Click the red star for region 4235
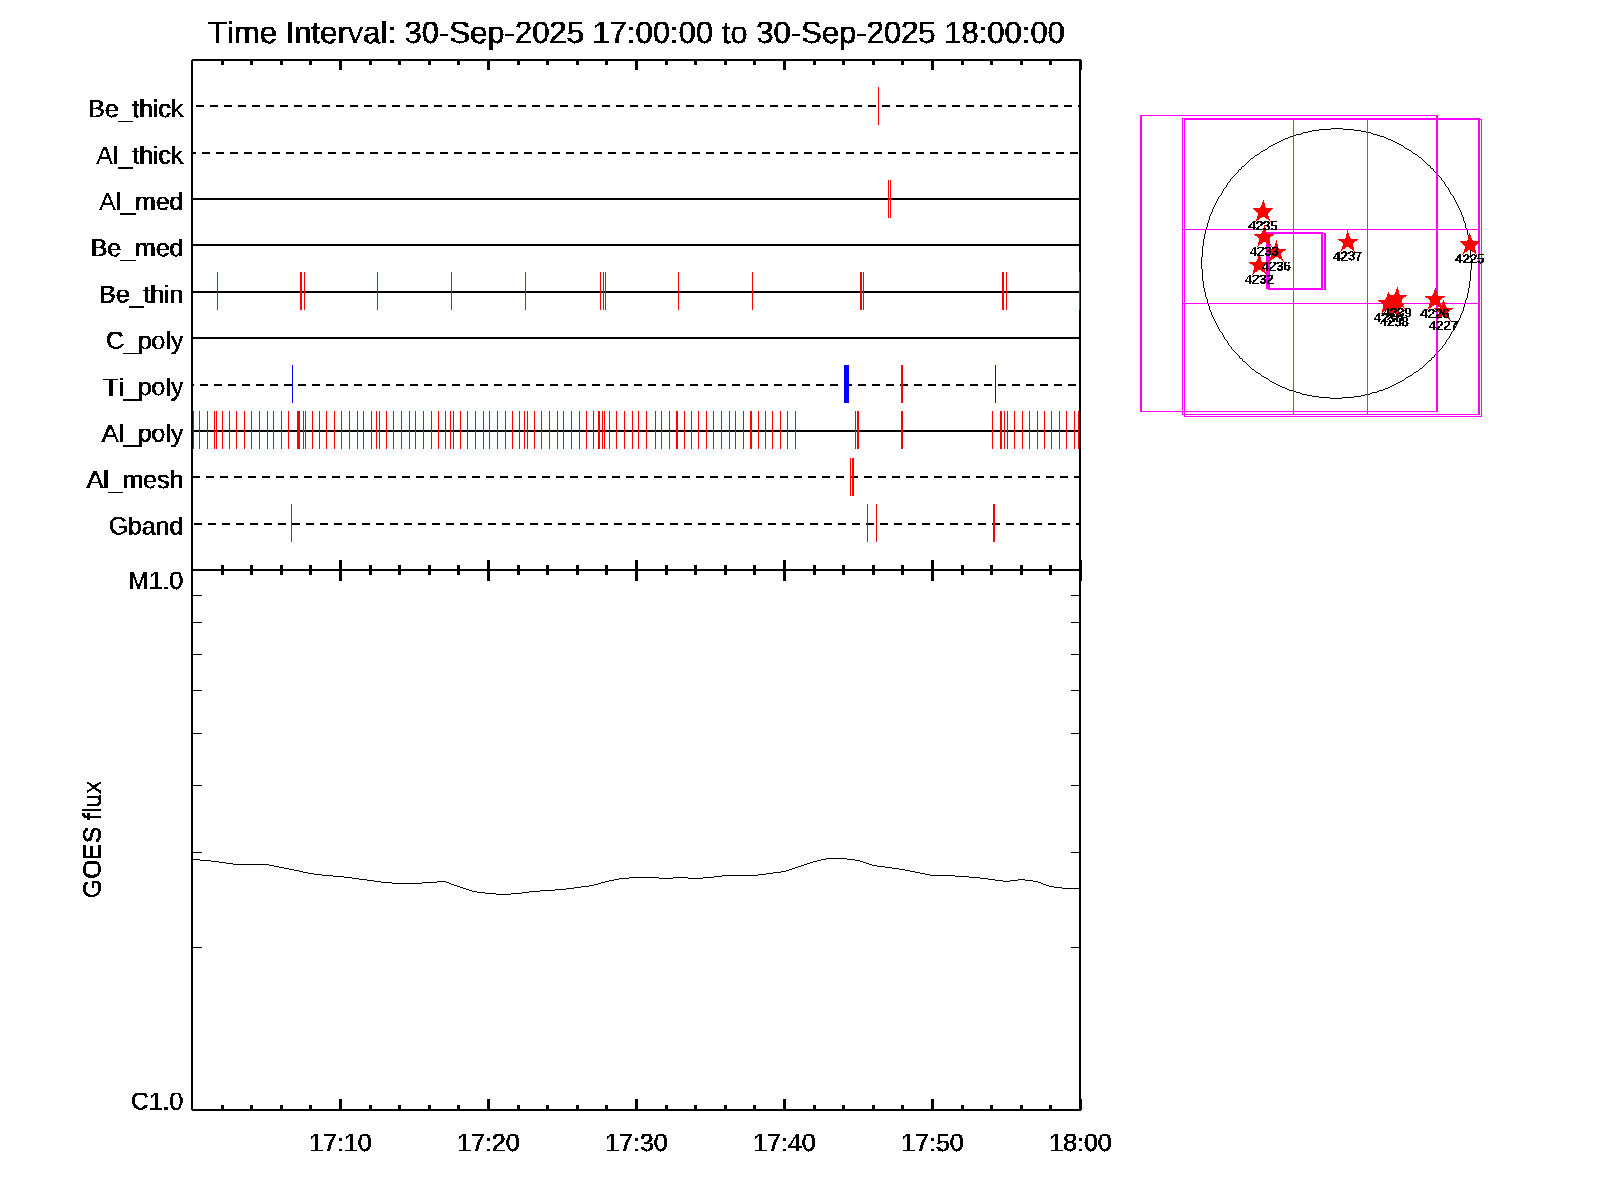The width and height of the screenshot is (1600, 1200). coord(1263,212)
